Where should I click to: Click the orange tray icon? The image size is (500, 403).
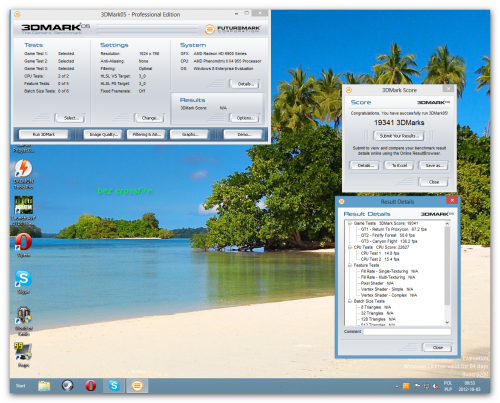tap(406, 386)
